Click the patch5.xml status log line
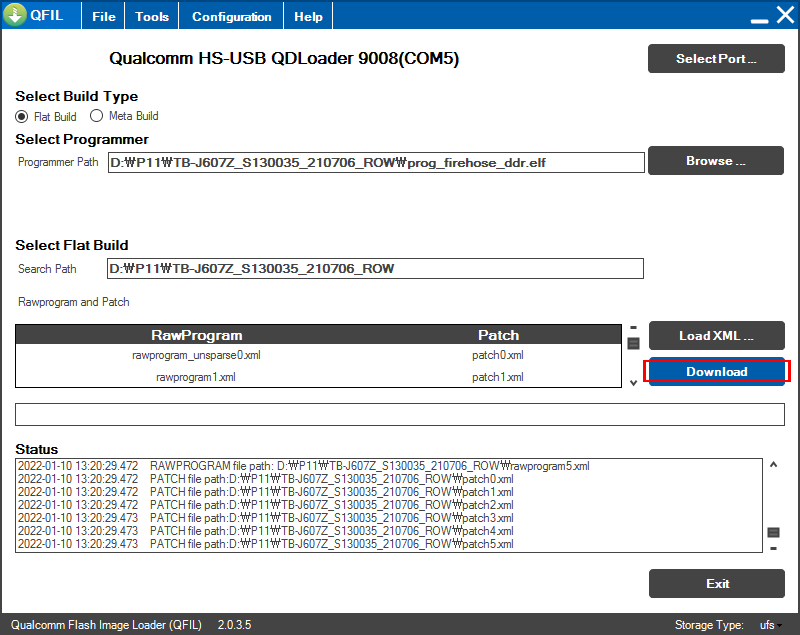 tap(266, 544)
